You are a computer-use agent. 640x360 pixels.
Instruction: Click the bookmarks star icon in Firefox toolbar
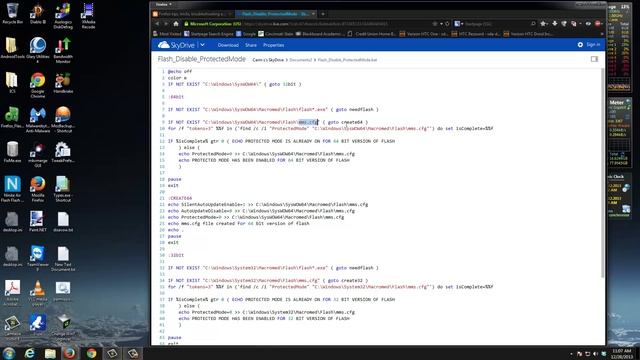click(x=544, y=24)
